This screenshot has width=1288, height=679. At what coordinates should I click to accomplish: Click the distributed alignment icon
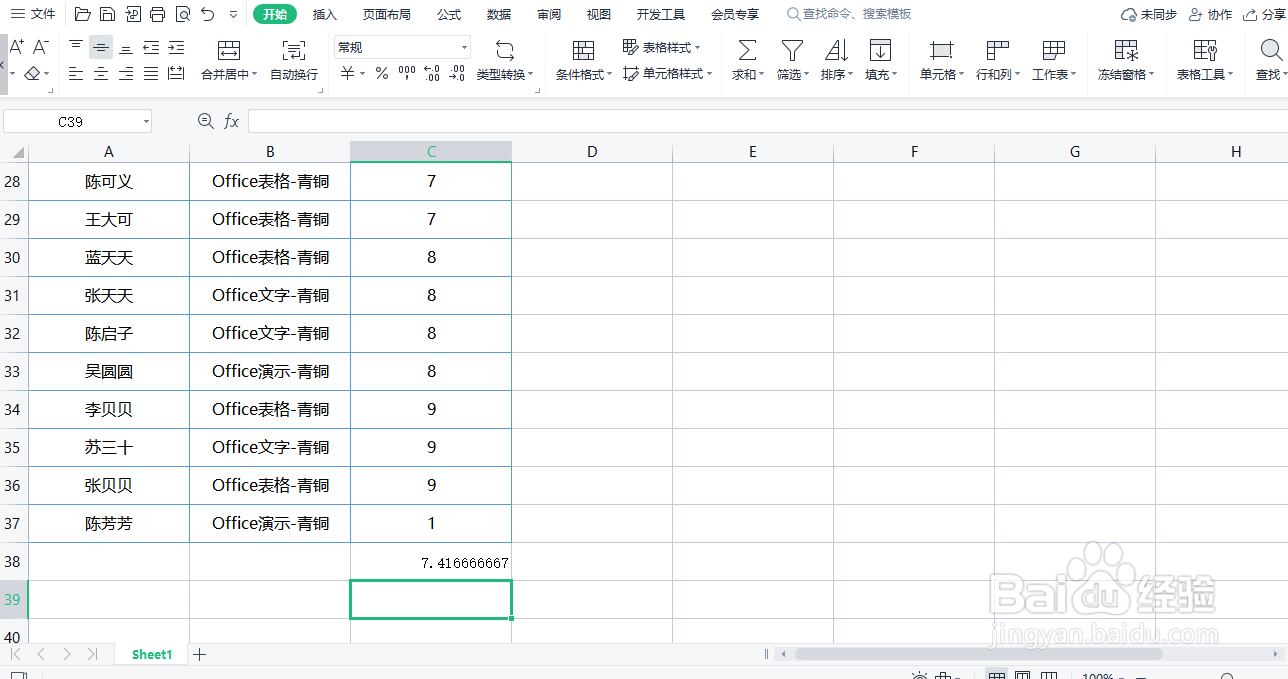176,74
